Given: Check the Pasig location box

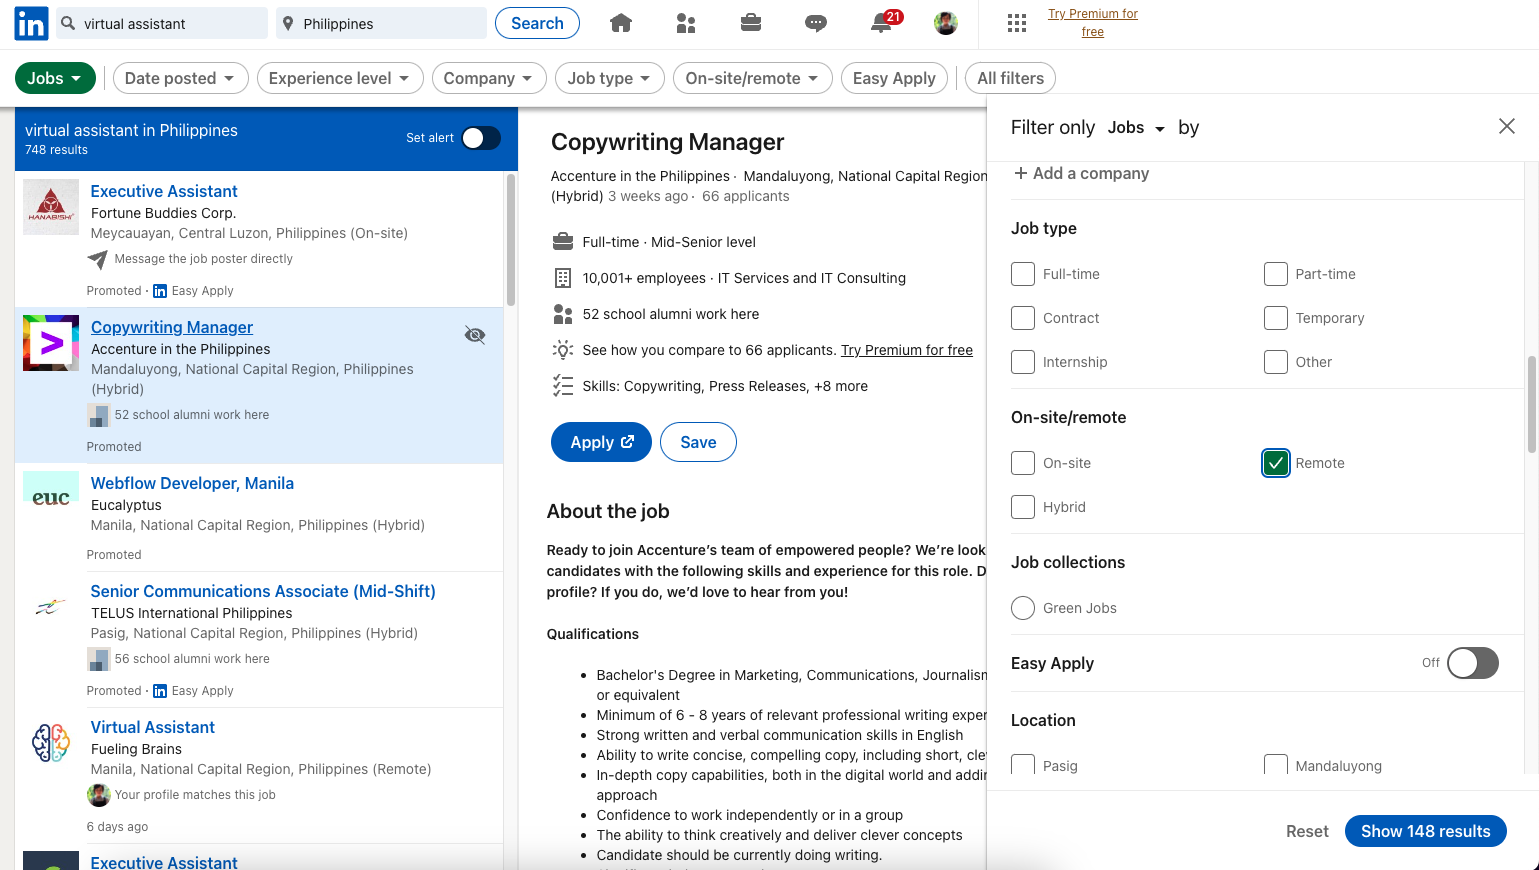Looking at the screenshot, I should tap(1023, 765).
